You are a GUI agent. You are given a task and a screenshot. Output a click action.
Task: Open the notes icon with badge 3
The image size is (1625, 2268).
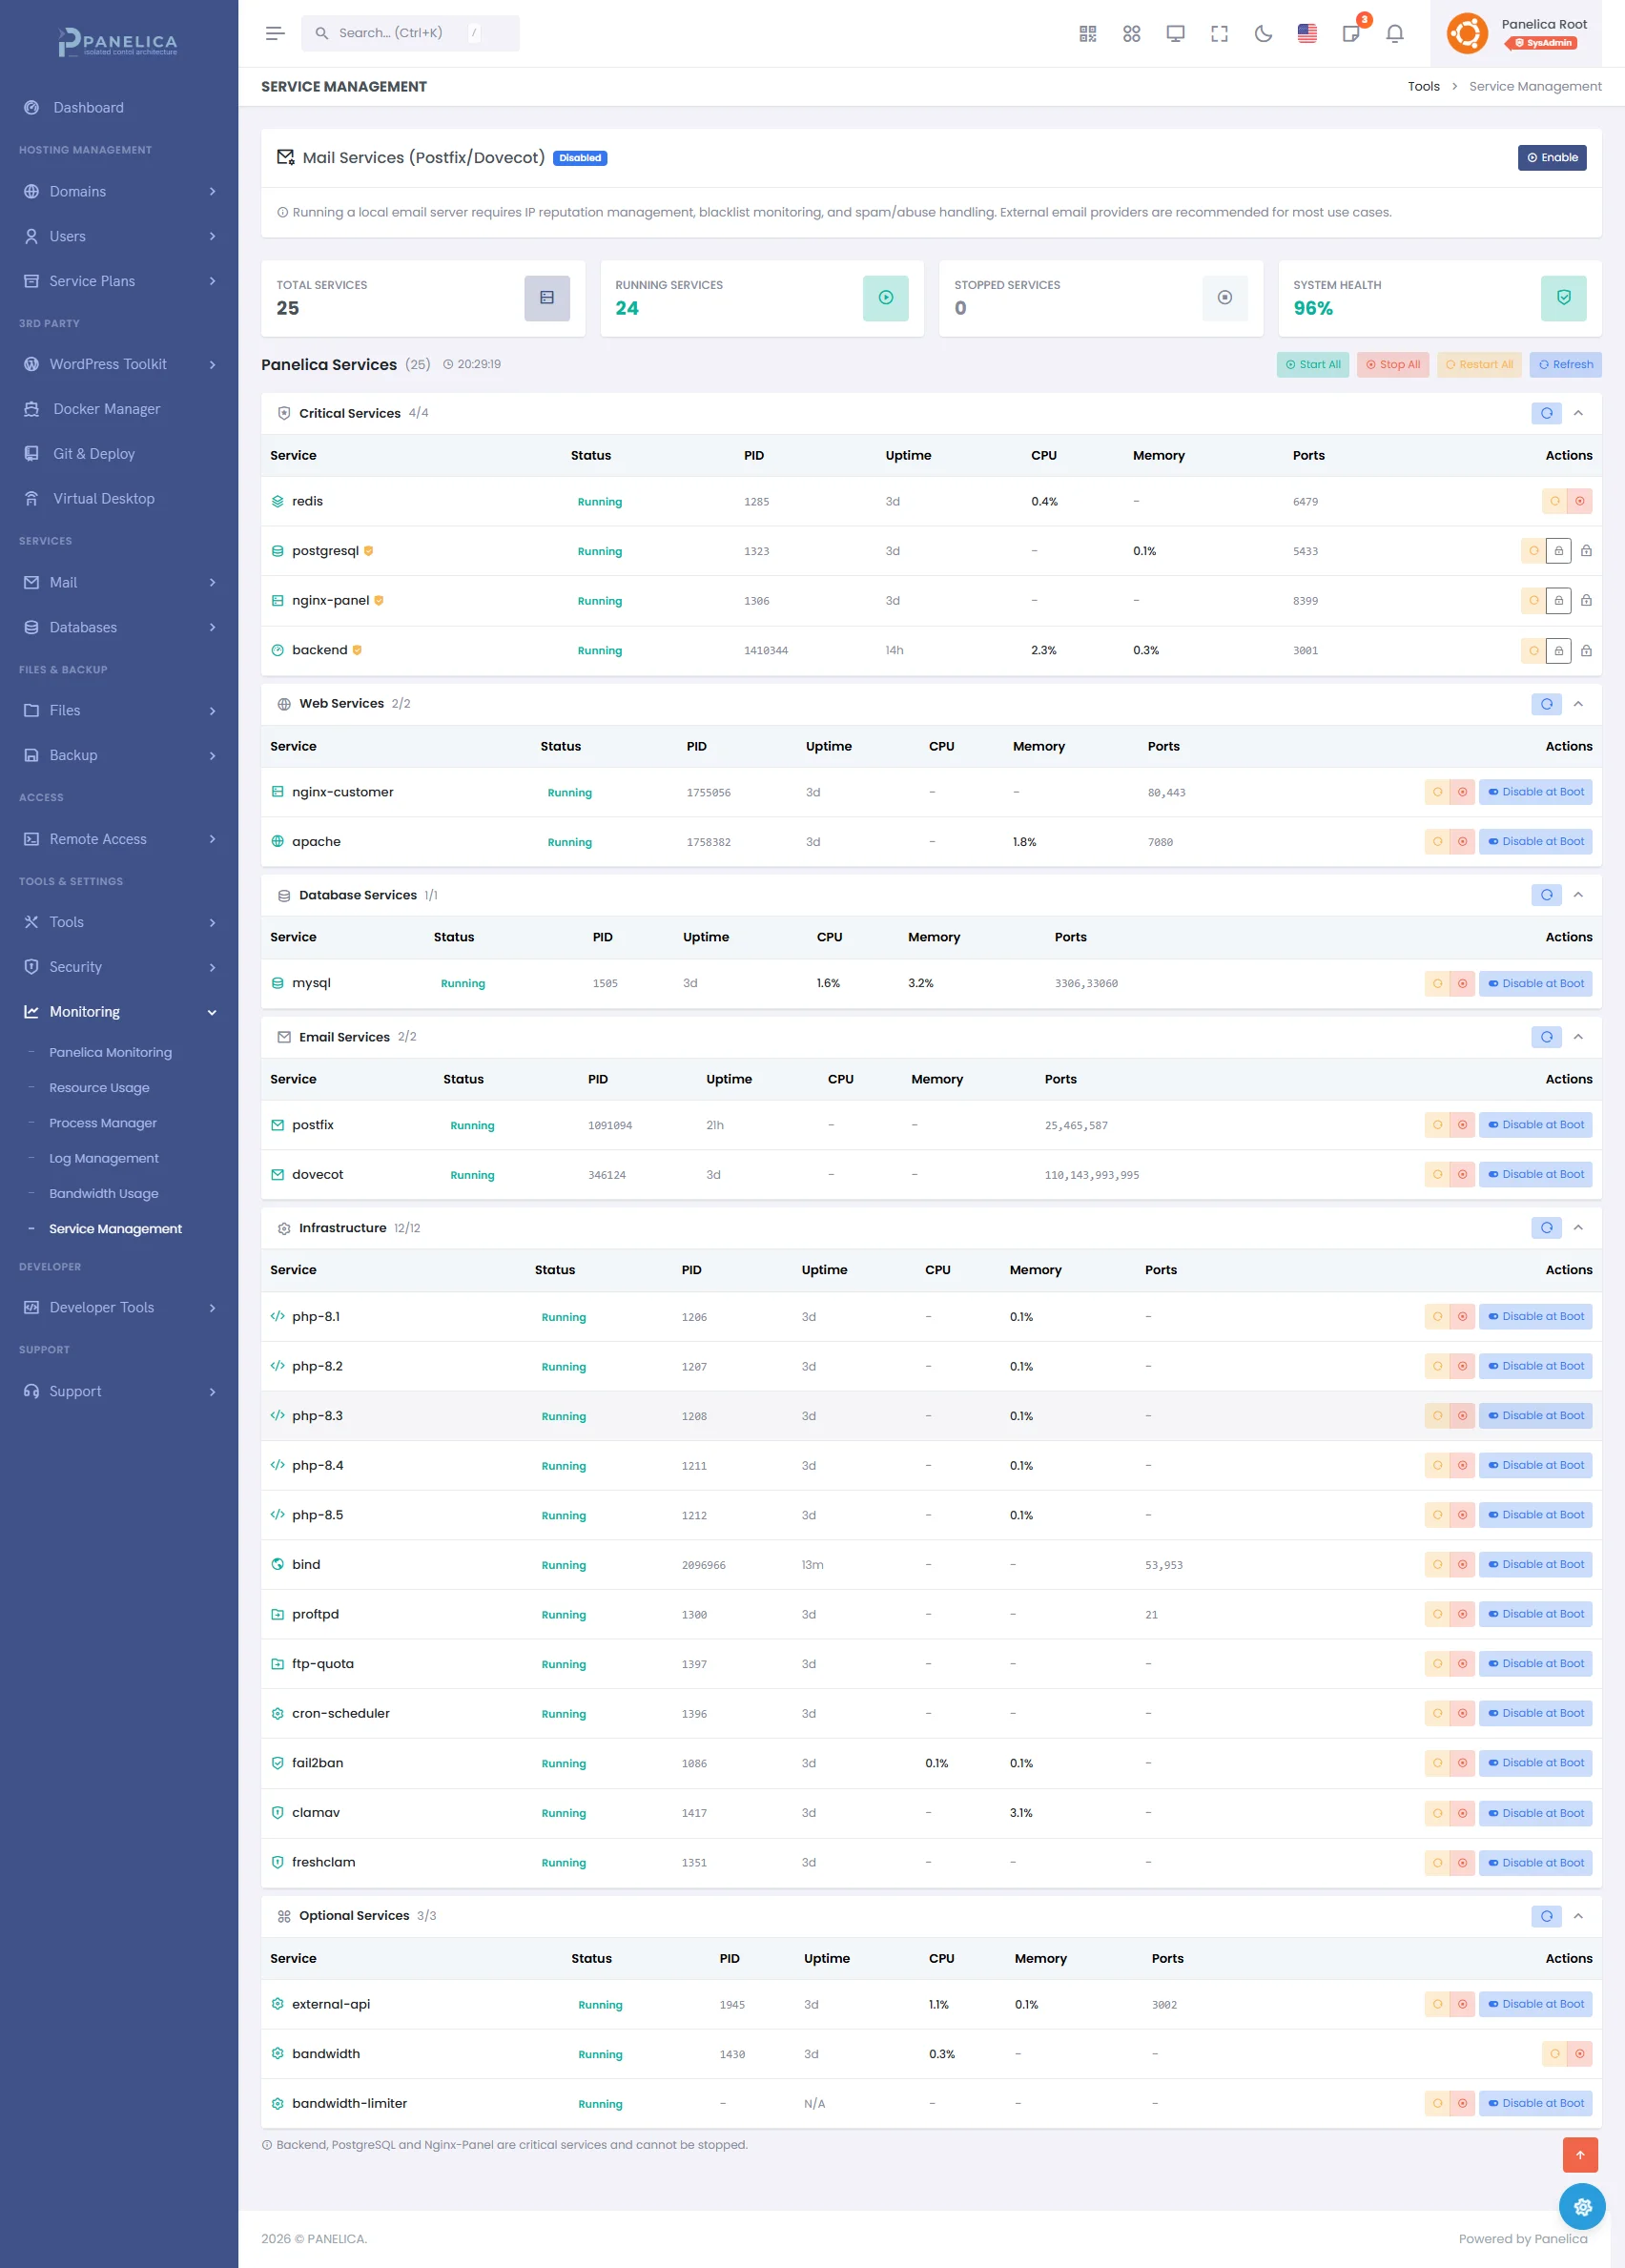1350,34
